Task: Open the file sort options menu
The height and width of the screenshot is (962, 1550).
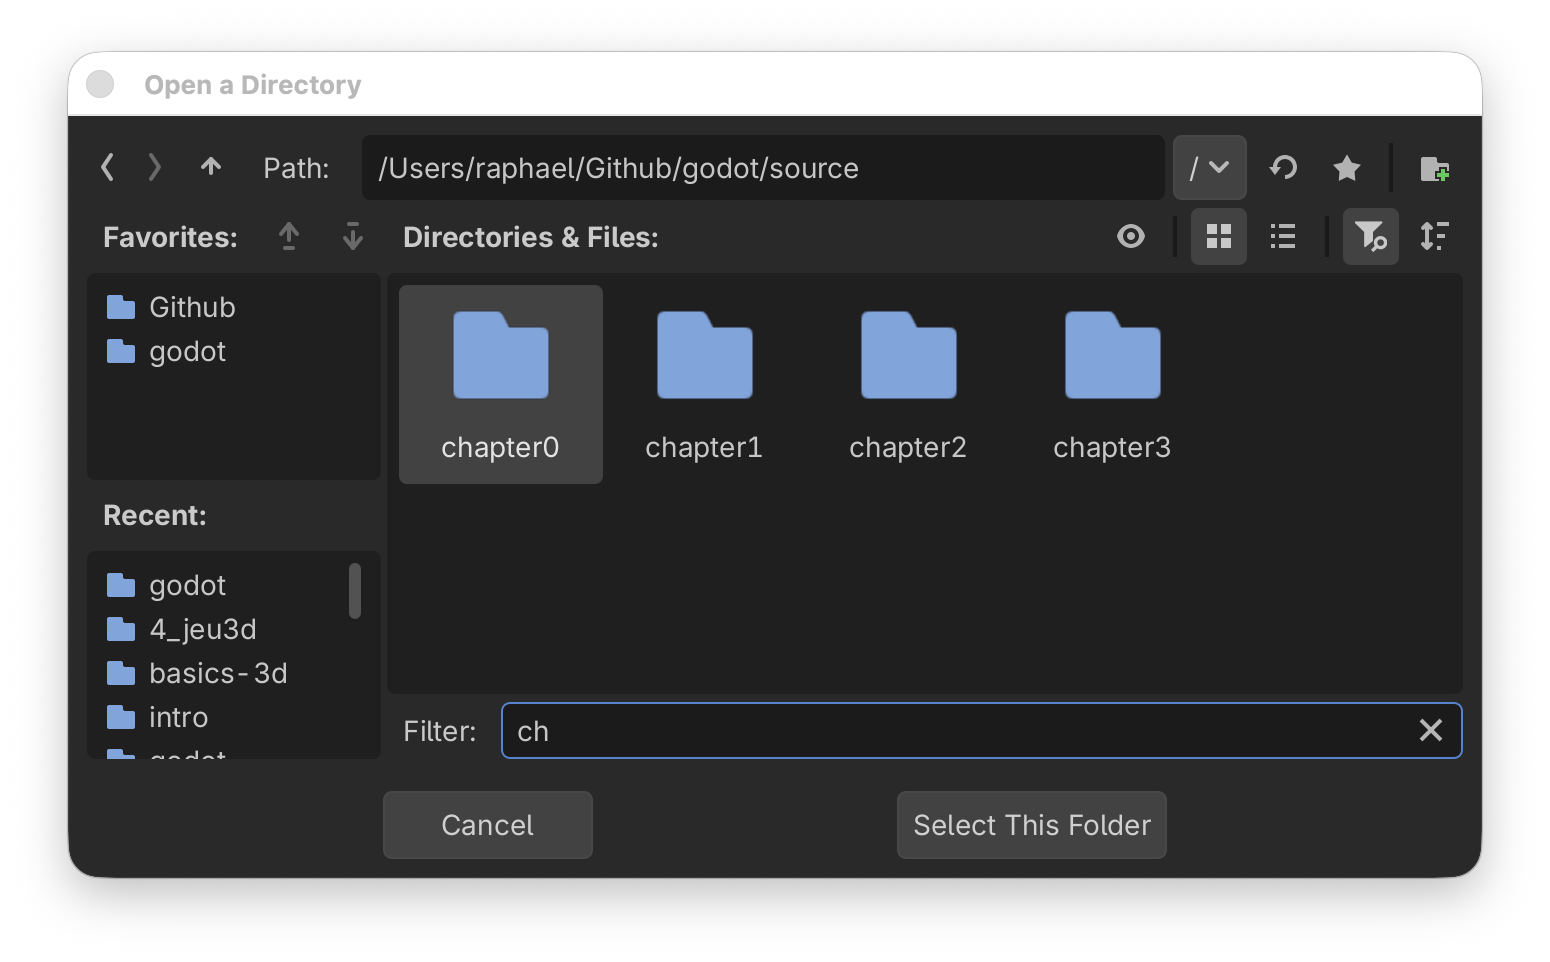Action: [1434, 237]
